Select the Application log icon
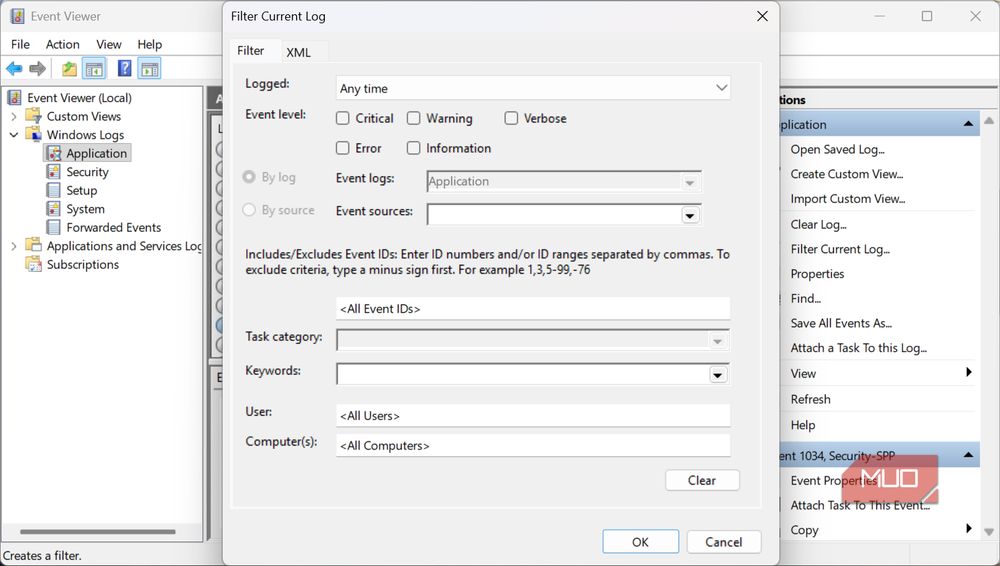Viewport: 1000px width, 566px height. (54, 153)
